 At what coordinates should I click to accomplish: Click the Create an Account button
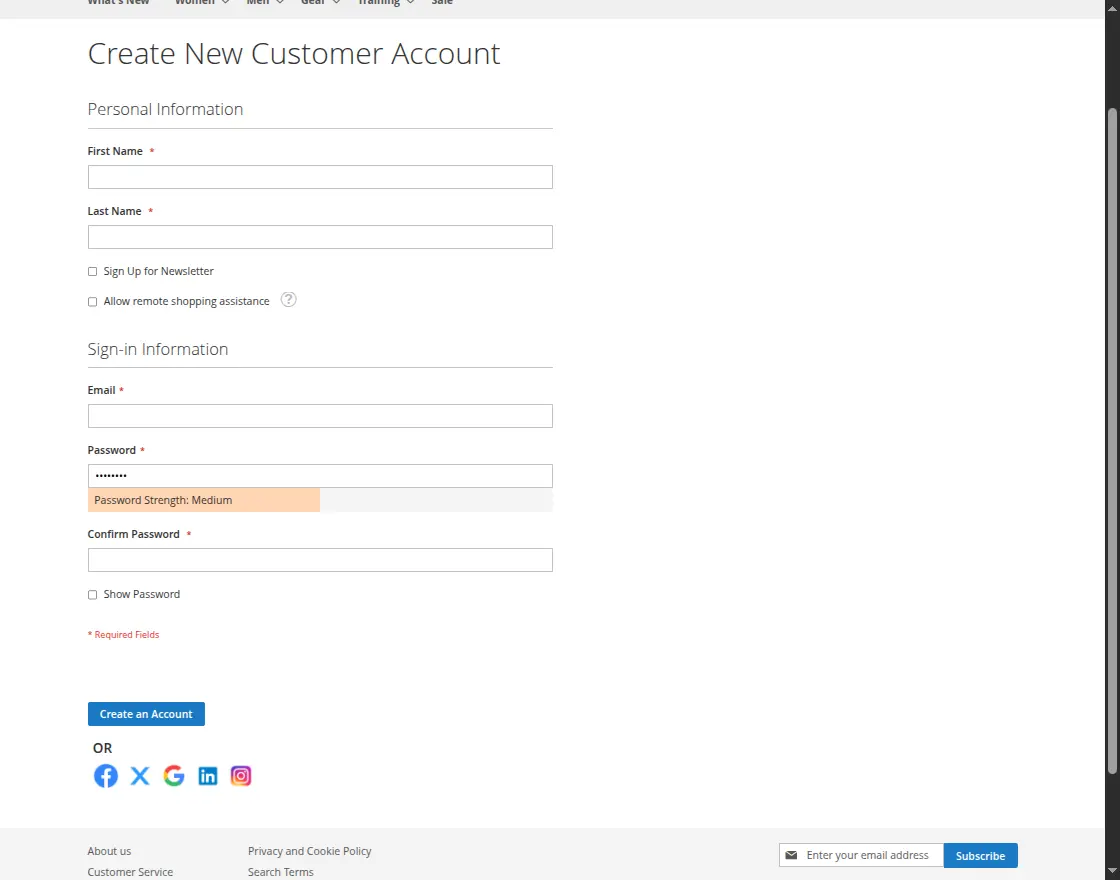146,713
